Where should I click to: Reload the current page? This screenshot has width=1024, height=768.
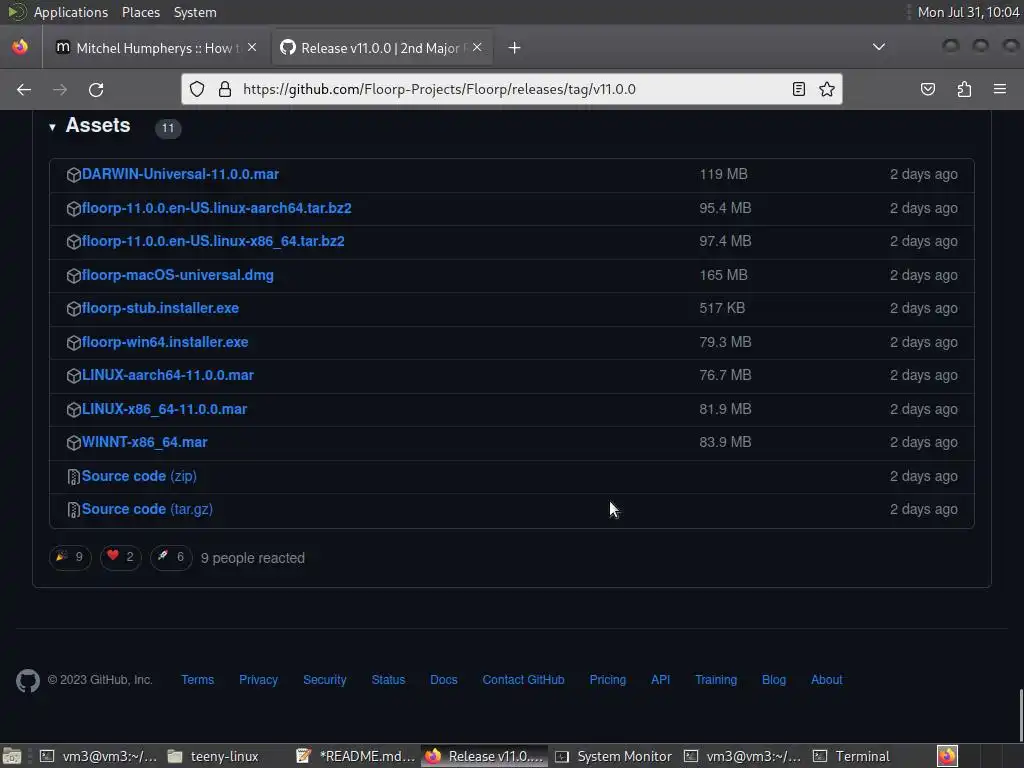click(96, 89)
